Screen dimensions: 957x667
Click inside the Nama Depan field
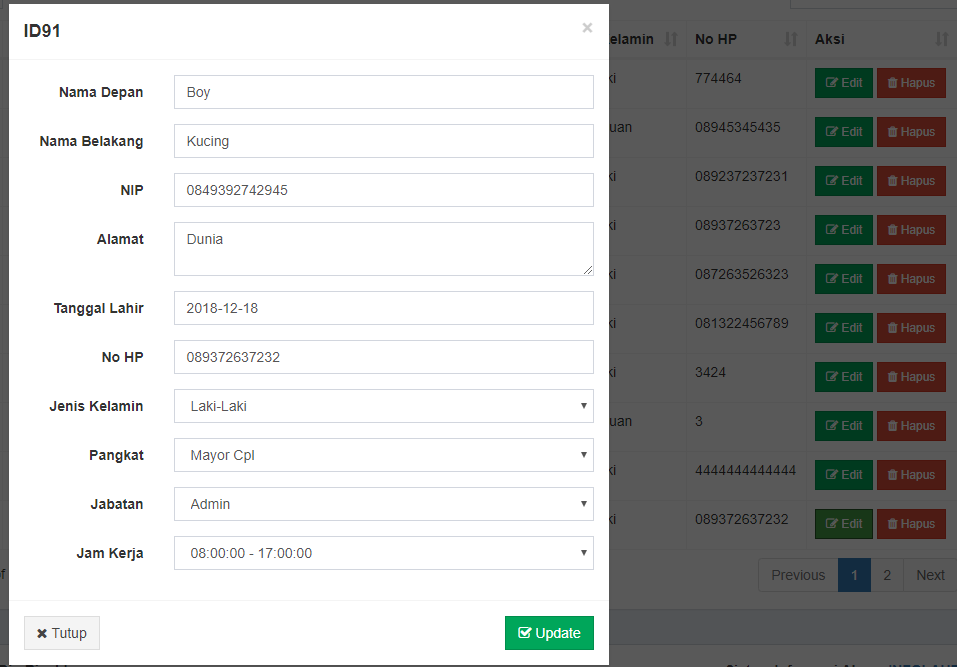[383, 92]
